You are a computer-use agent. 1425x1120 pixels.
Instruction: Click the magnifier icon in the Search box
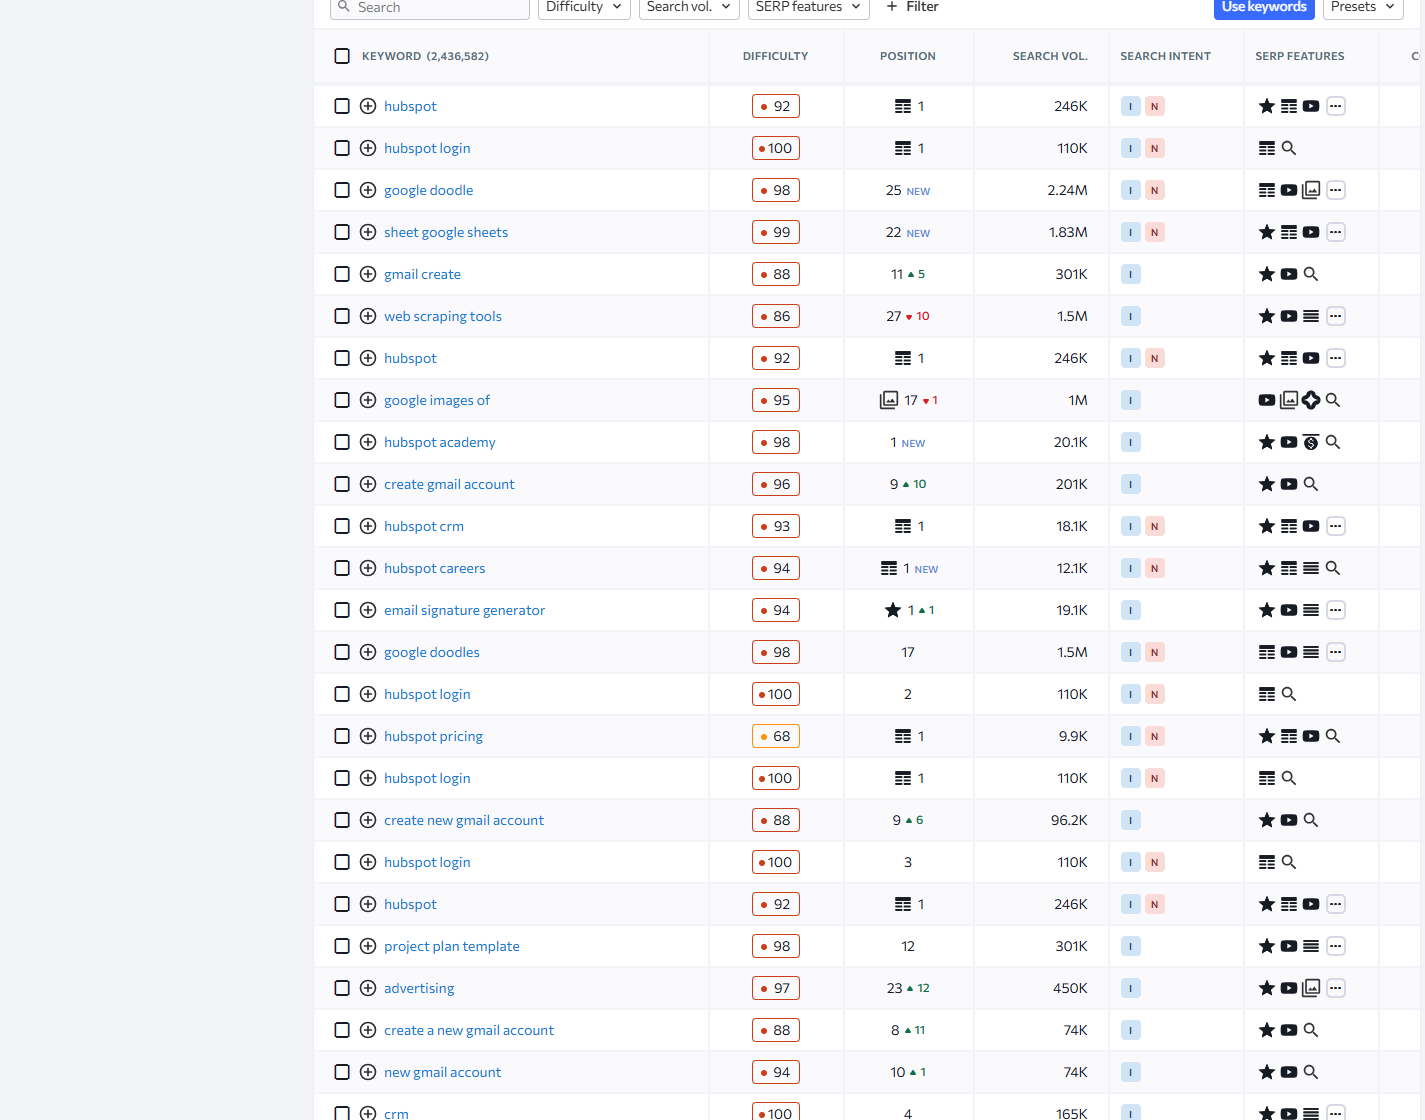(344, 7)
